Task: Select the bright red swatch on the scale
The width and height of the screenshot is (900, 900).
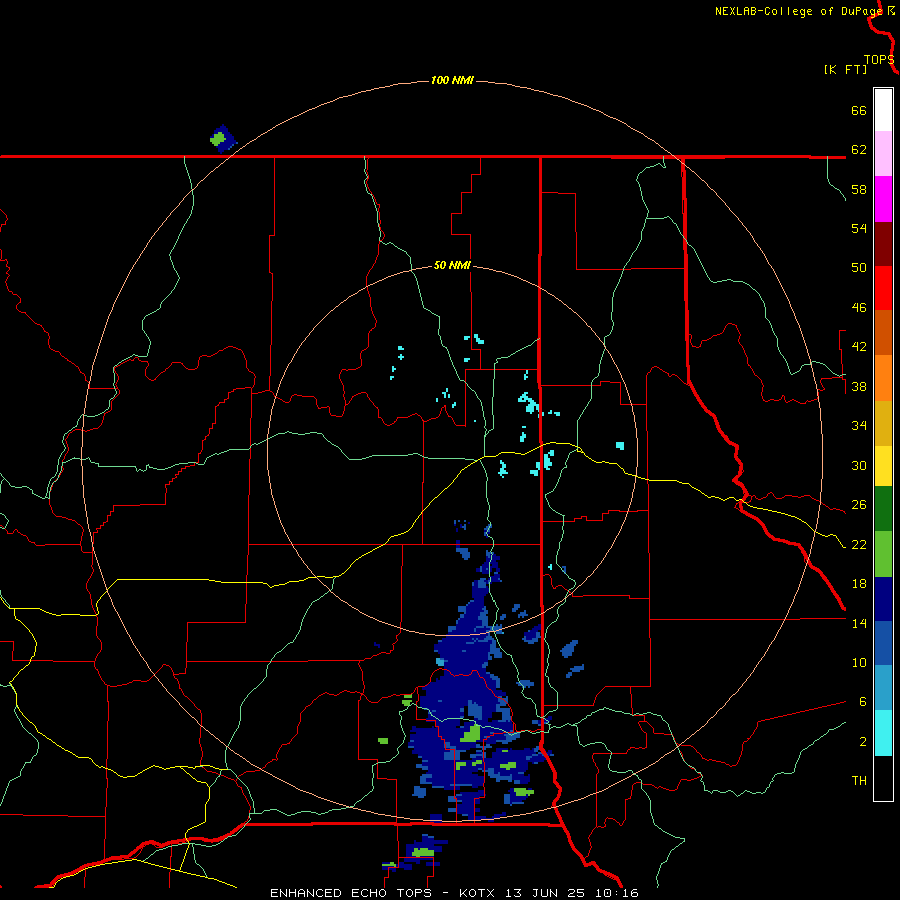Action: (883, 288)
